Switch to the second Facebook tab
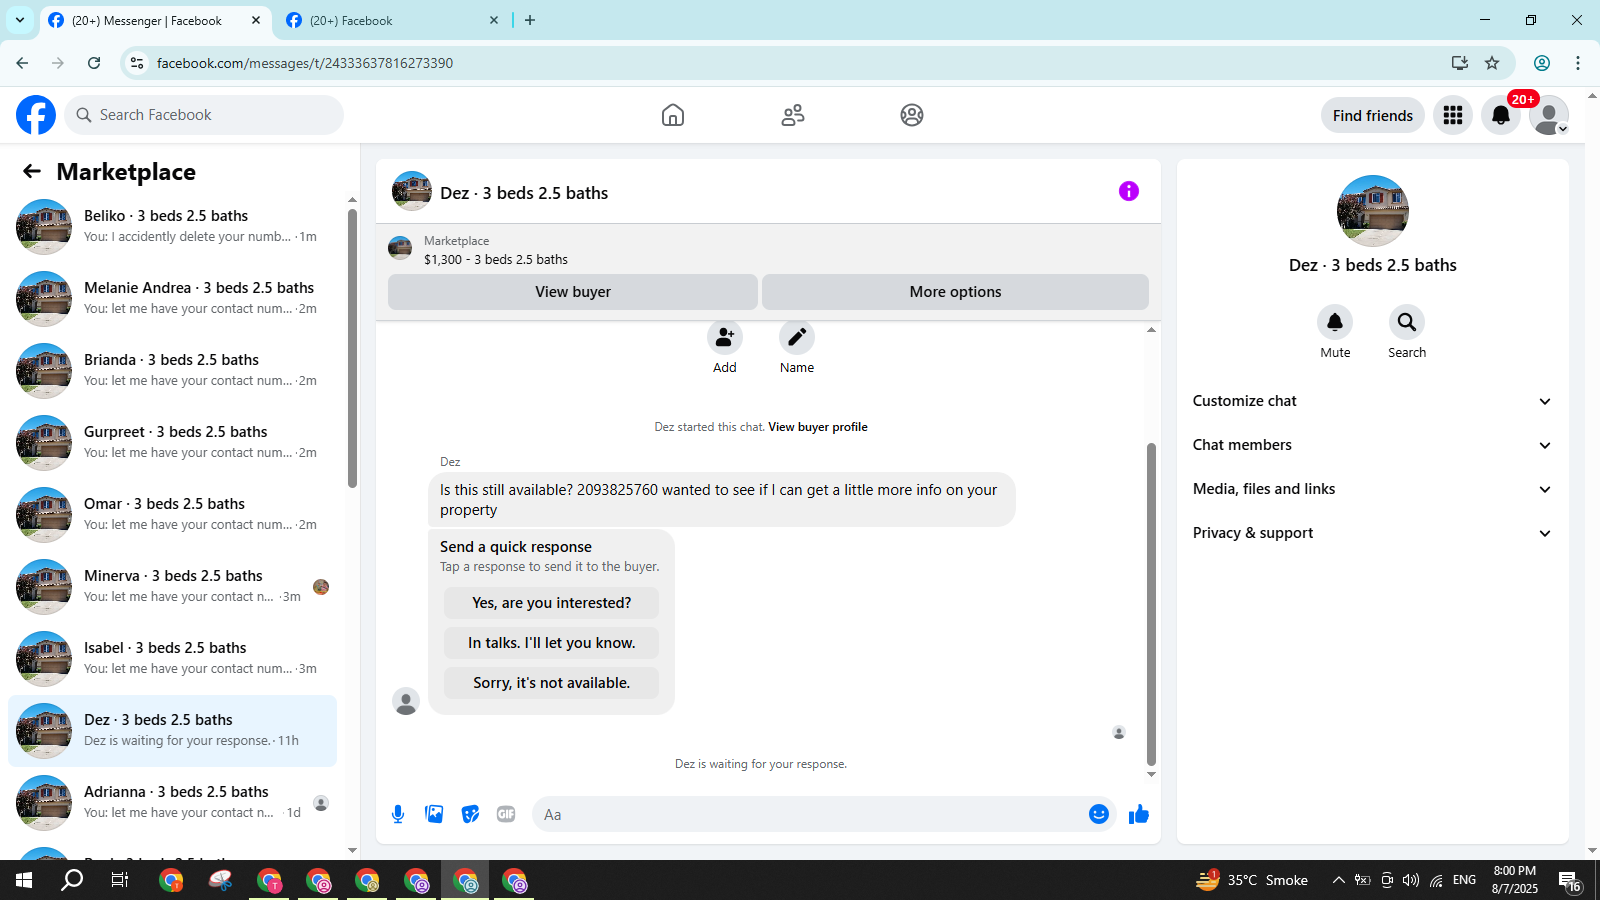Viewport: 1600px width, 900px height. click(x=392, y=20)
